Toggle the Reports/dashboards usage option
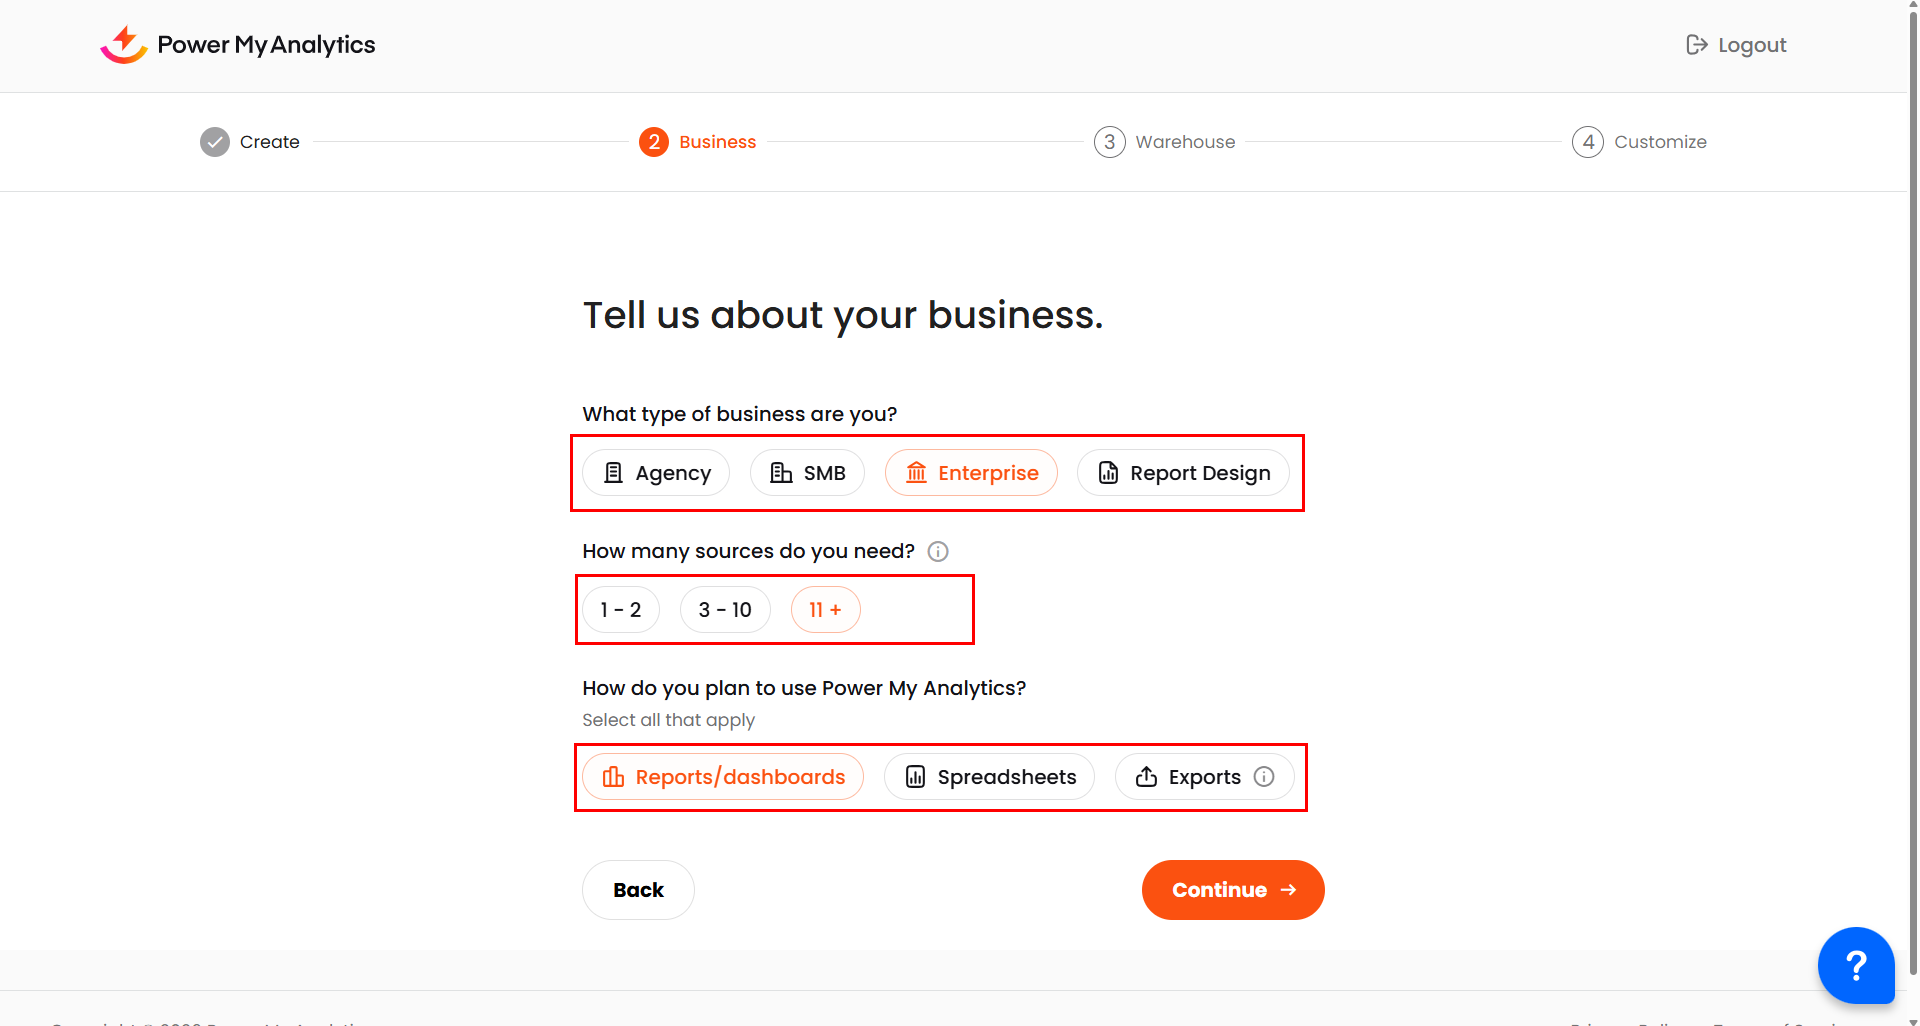This screenshot has height=1026, width=1920. tap(723, 777)
